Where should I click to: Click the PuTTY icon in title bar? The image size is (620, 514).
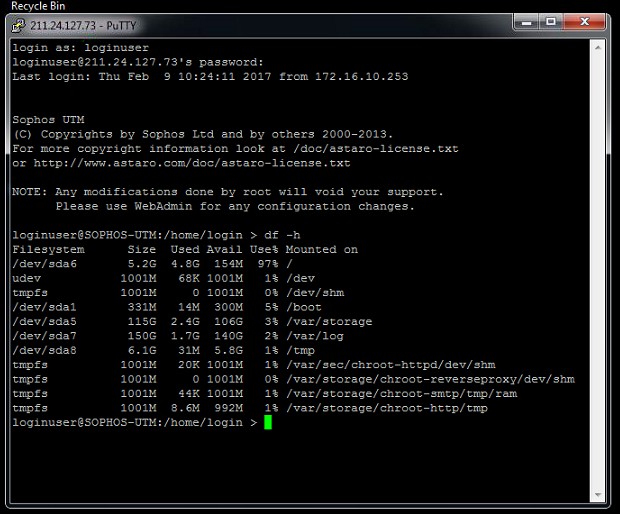pyautogui.click(x=18, y=26)
